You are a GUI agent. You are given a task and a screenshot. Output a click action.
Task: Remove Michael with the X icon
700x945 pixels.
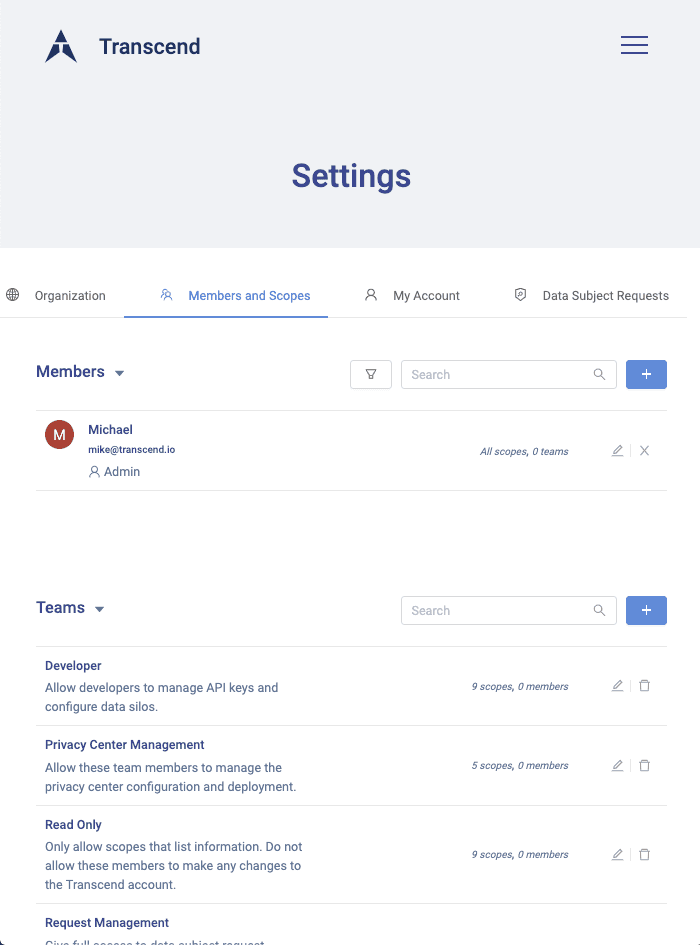tap(645, 451)
